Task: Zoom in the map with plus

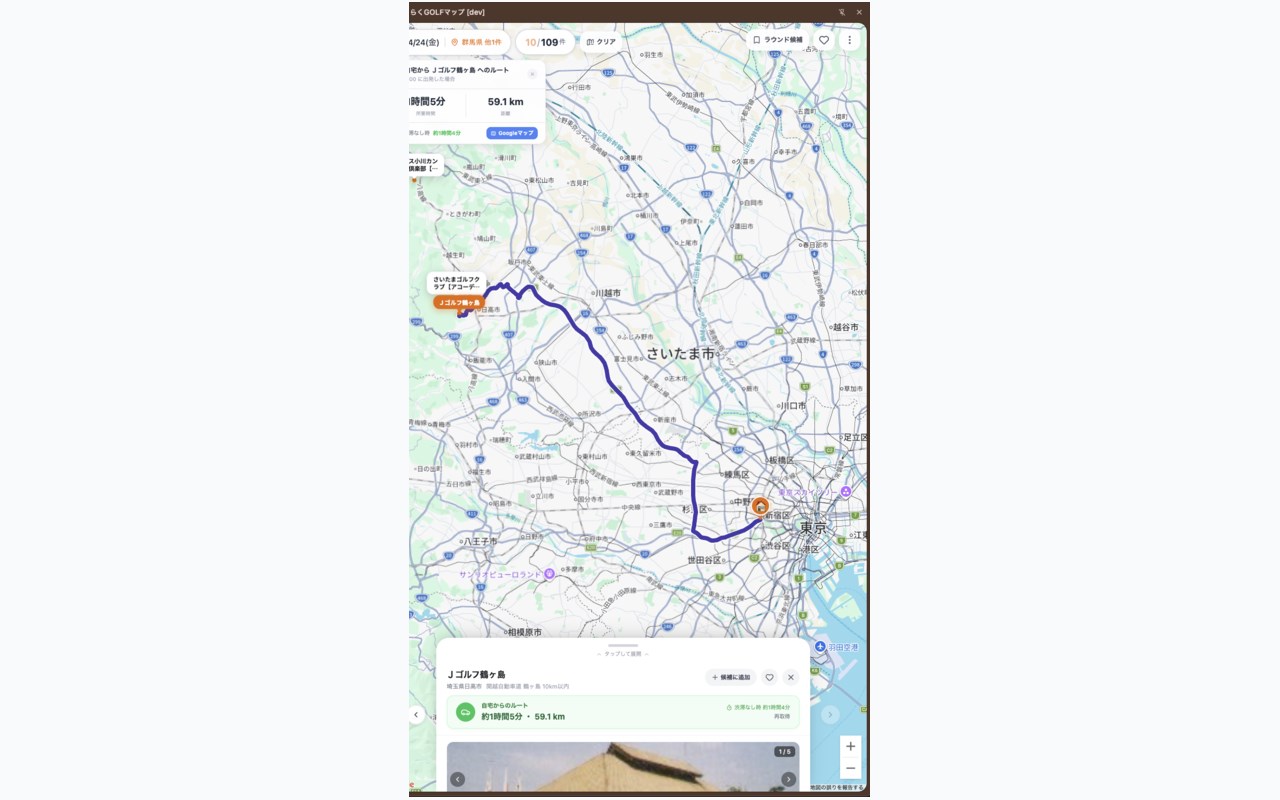Action: tap(850, 746)
